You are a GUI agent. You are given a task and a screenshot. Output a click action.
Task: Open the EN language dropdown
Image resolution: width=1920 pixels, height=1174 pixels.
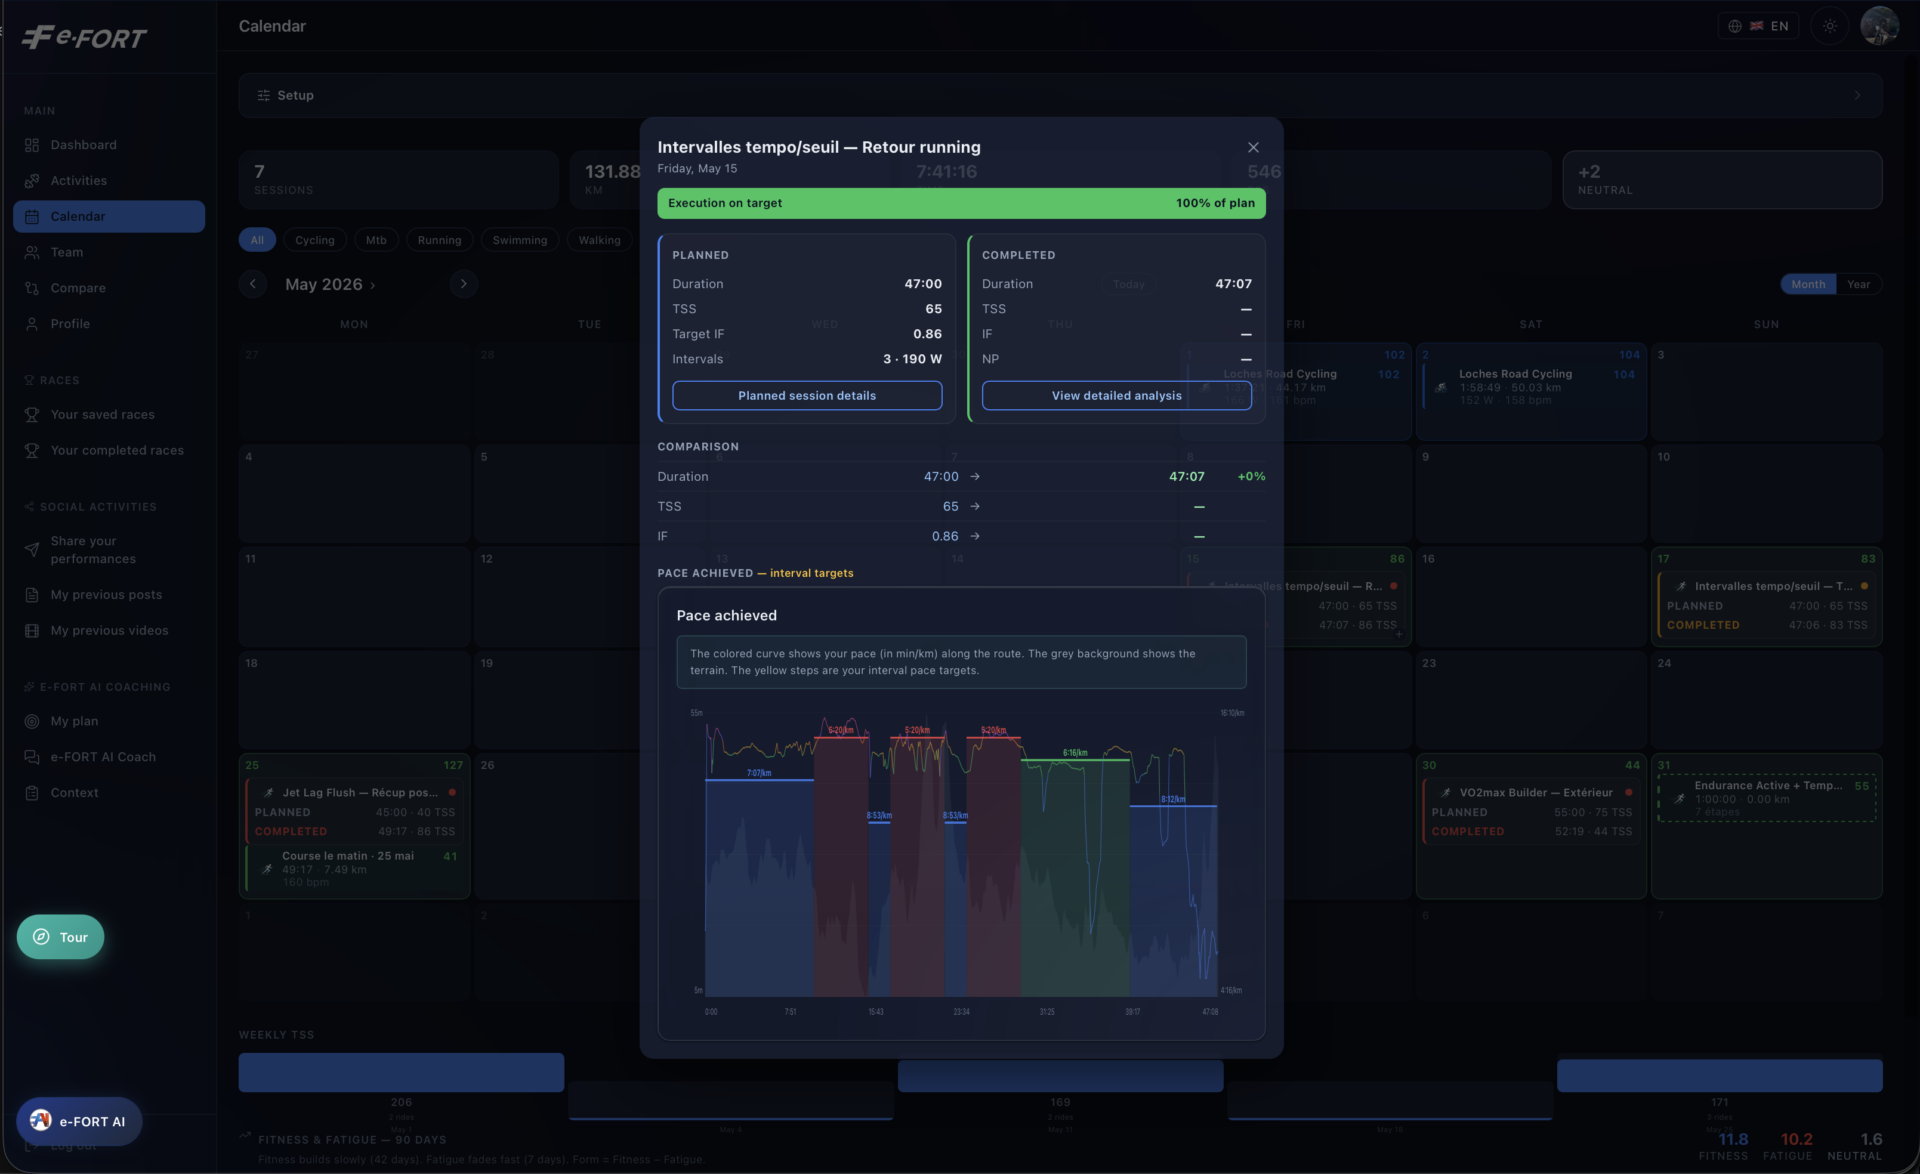coord(1759,26)
